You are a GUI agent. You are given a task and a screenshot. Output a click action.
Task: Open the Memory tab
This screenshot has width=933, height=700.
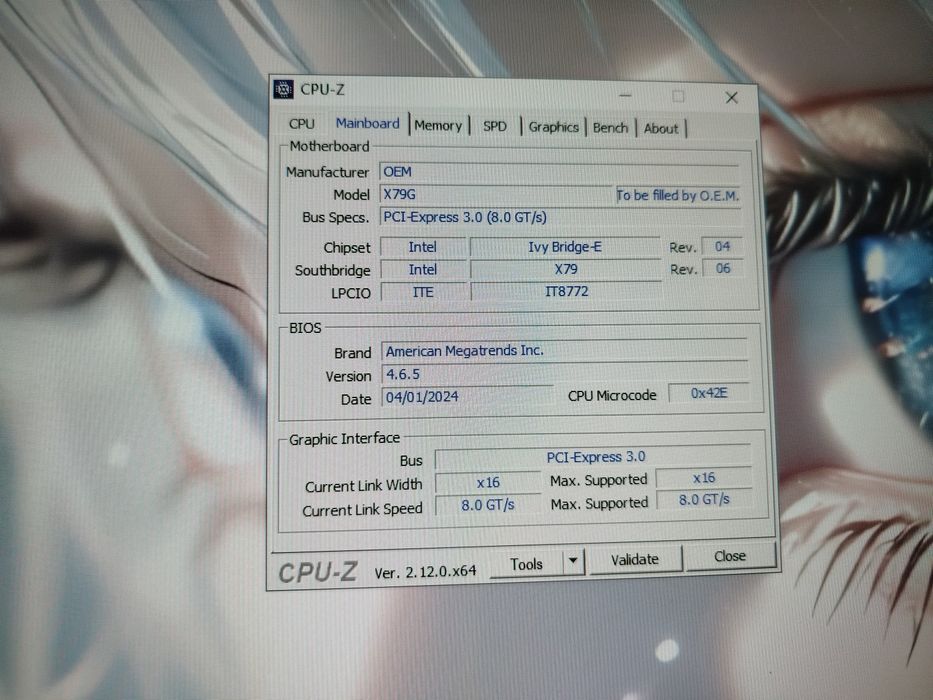click(x=439, y=126)
